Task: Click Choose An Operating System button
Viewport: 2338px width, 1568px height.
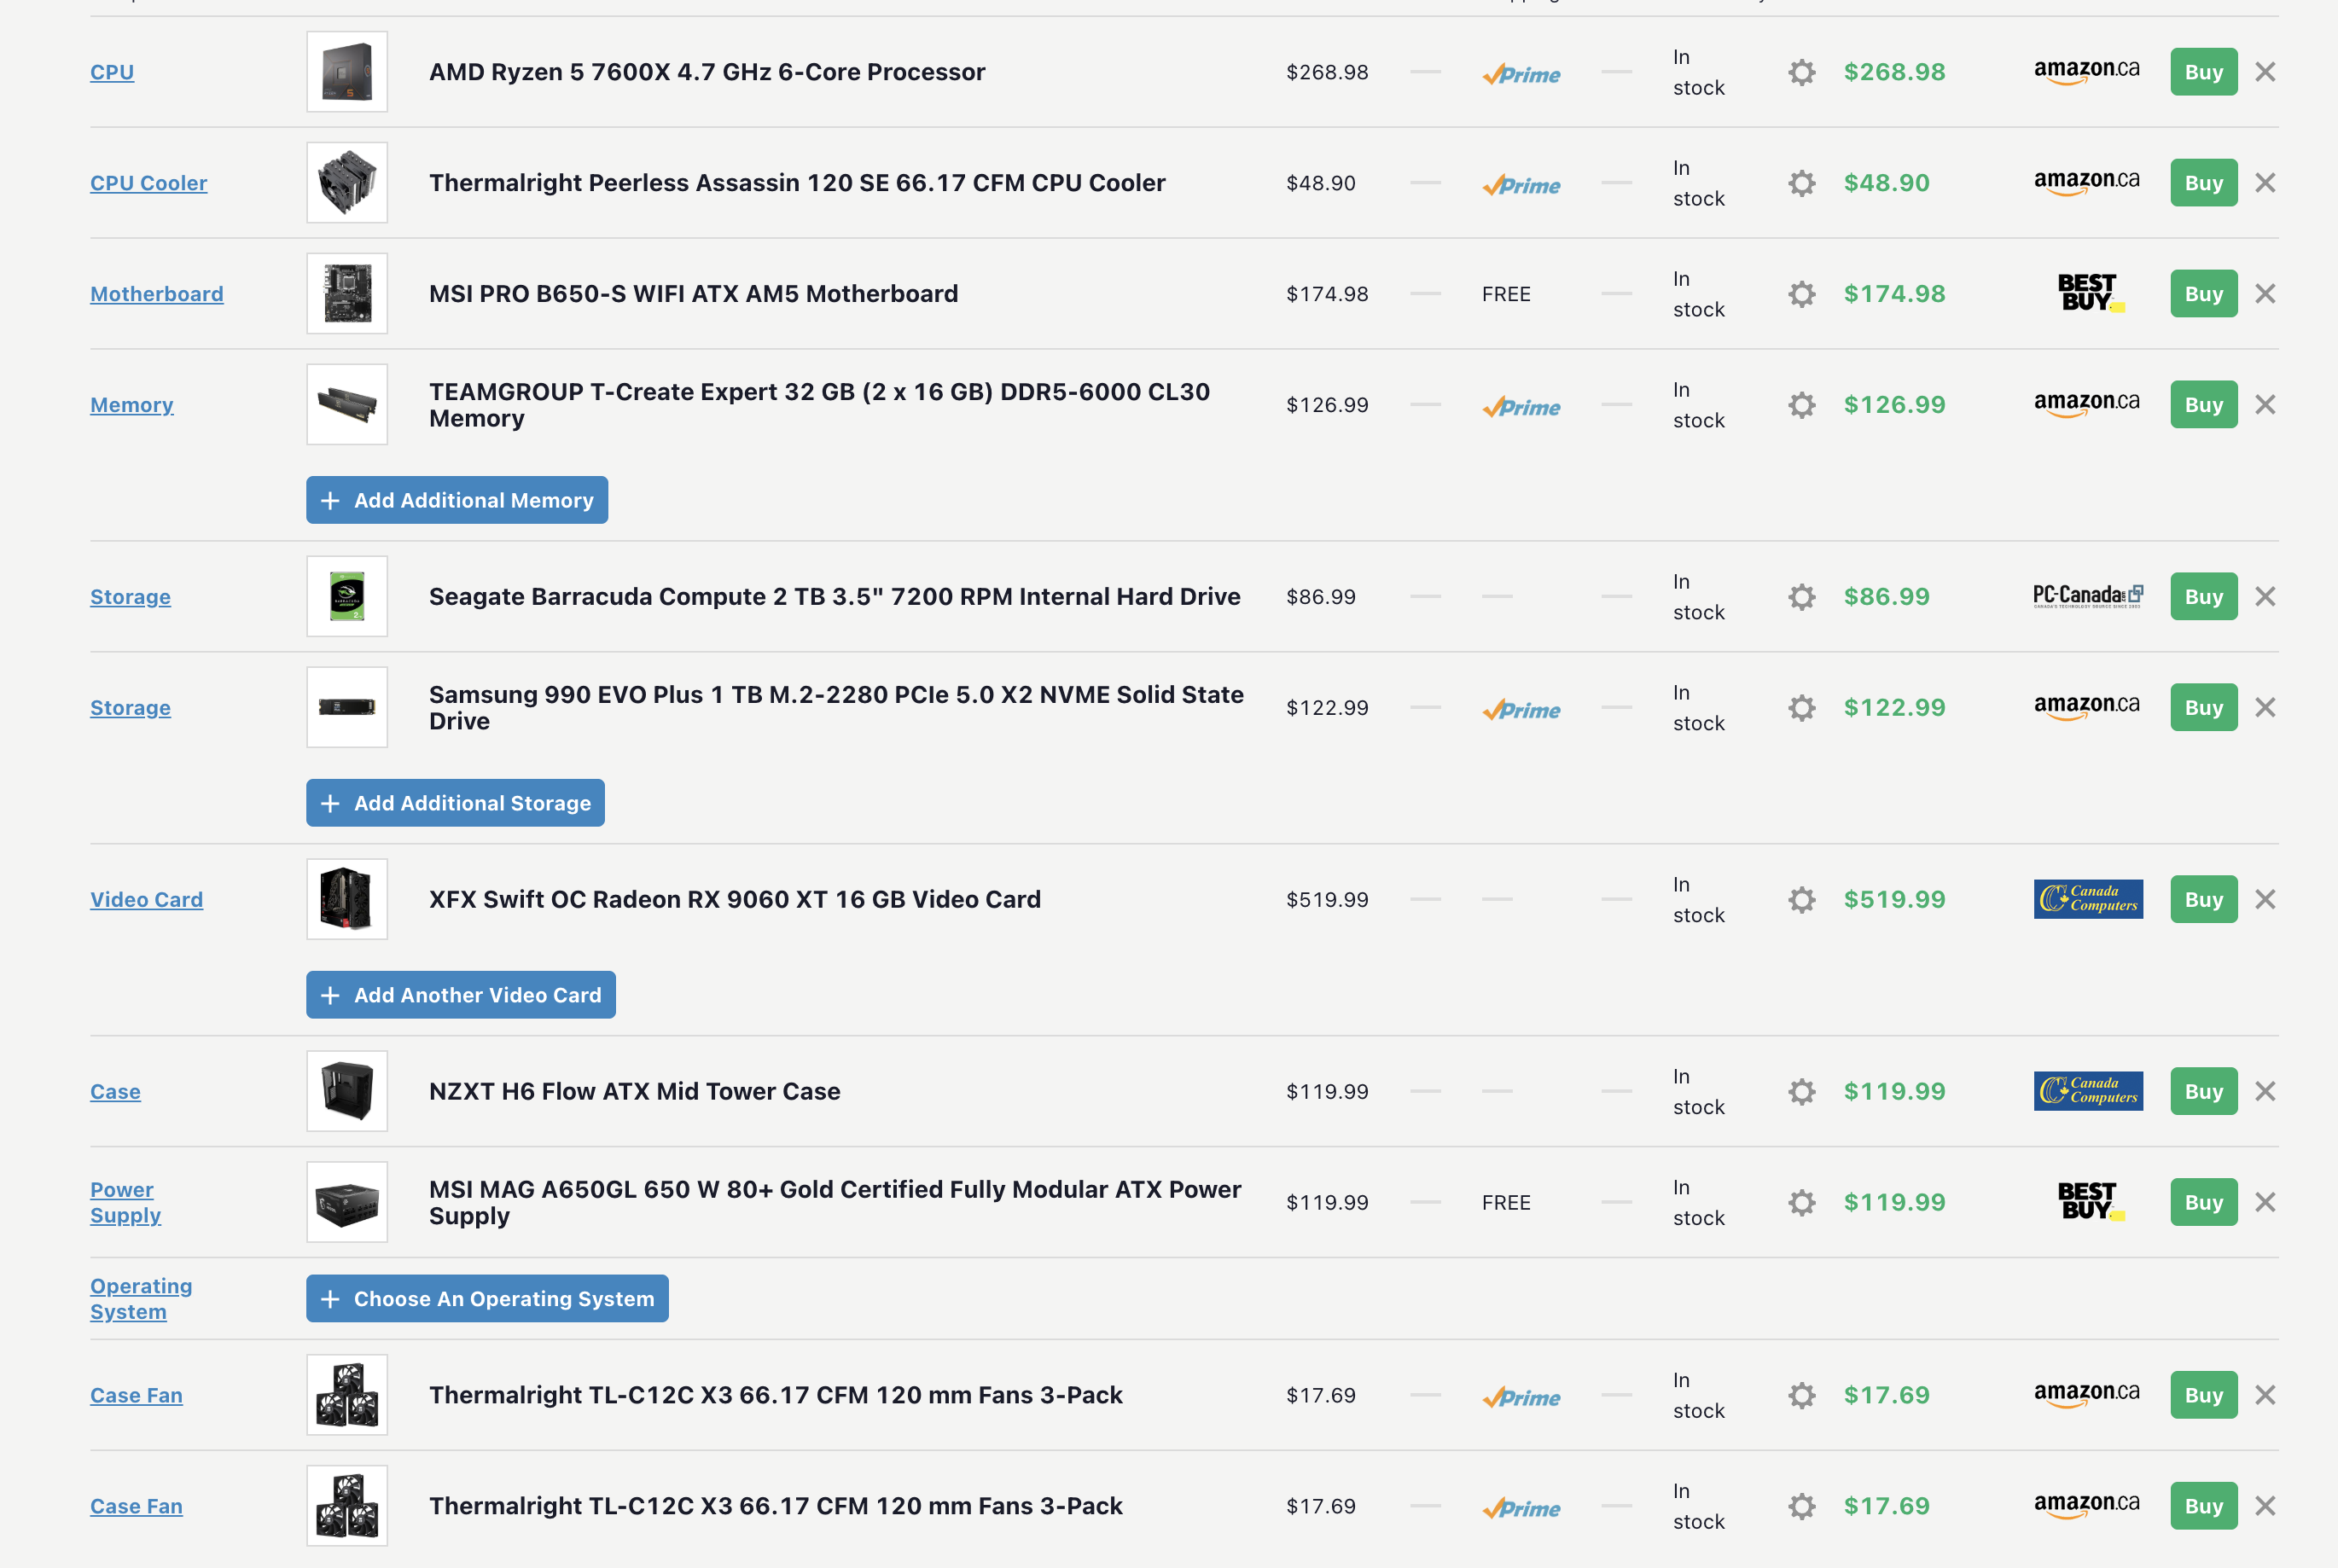Action: tap(487, 1299)
